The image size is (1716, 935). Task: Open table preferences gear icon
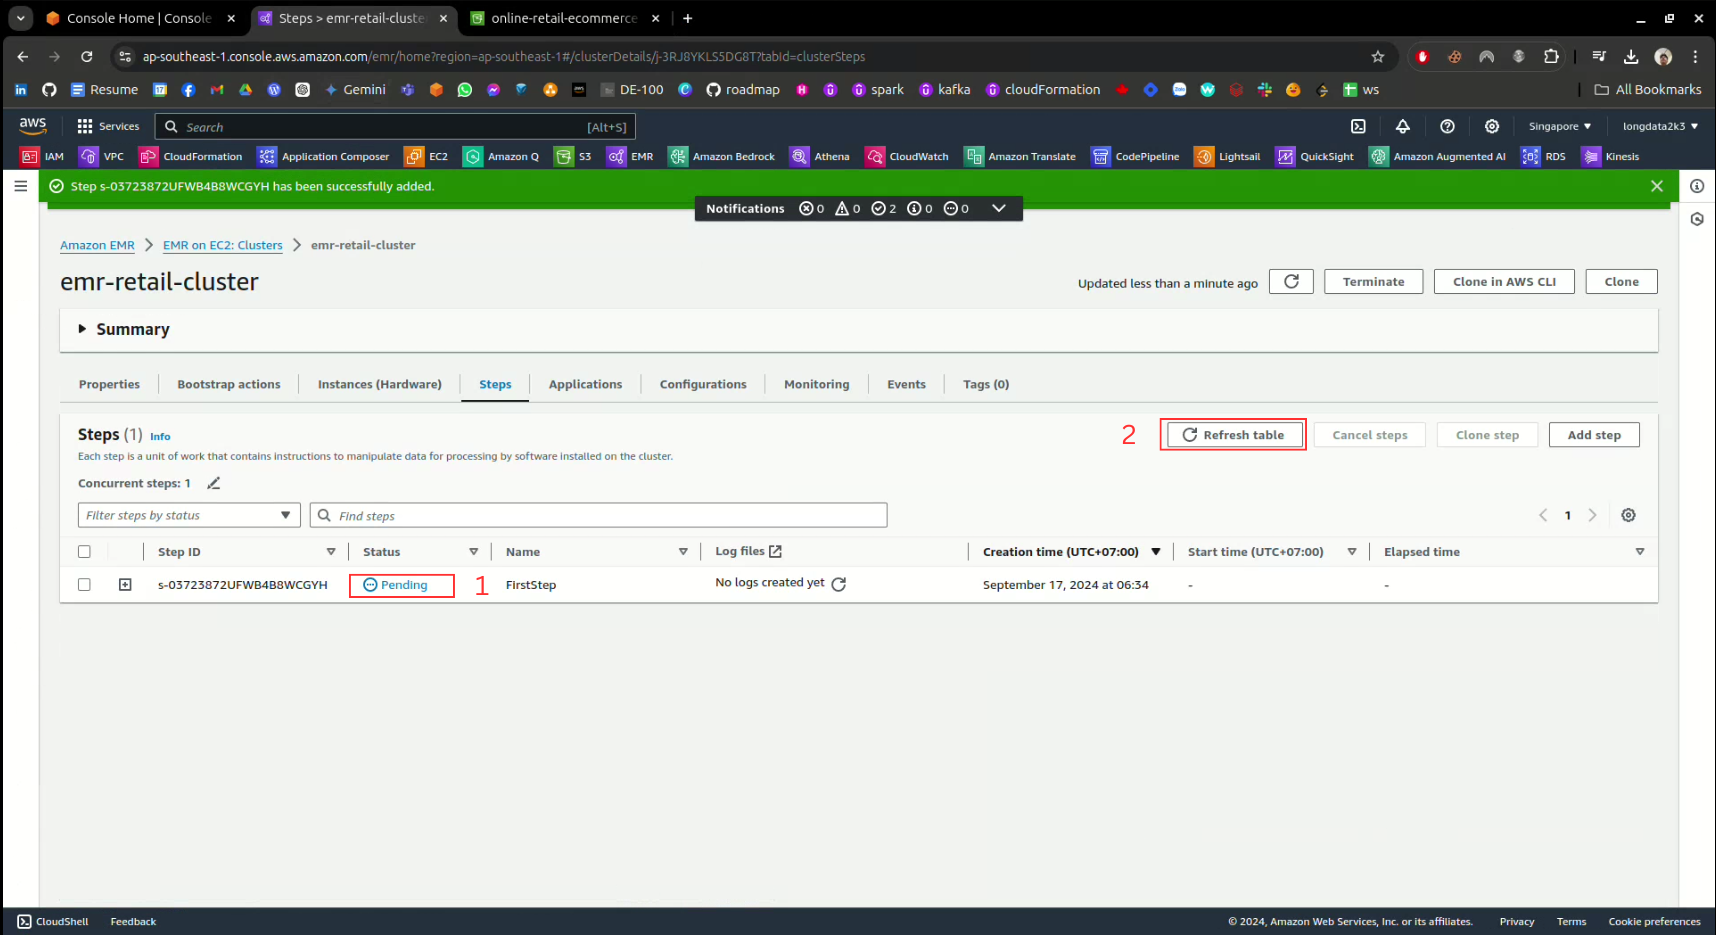[x=1628, y=515]
